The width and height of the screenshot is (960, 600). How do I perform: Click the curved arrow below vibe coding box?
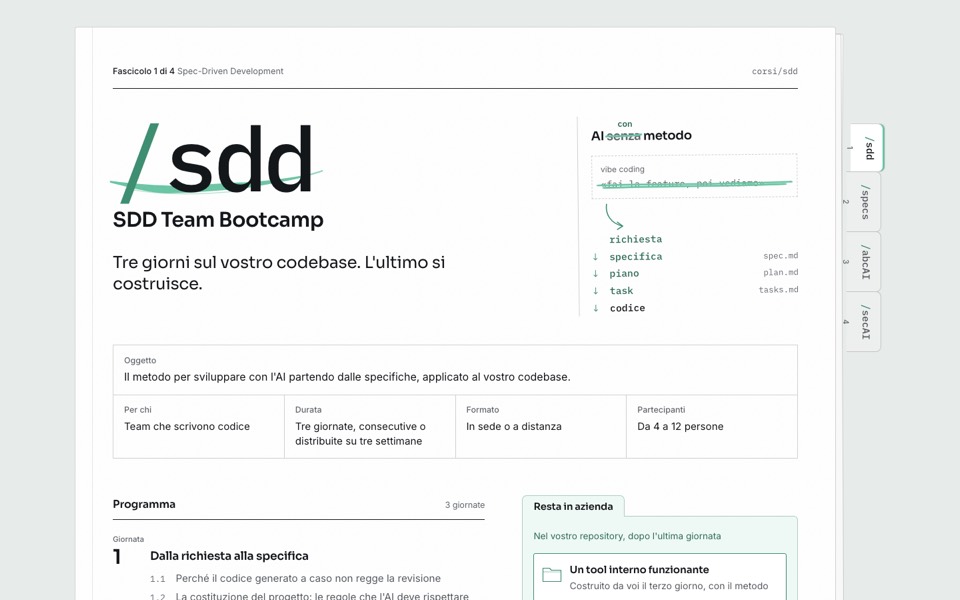point(613,217)
